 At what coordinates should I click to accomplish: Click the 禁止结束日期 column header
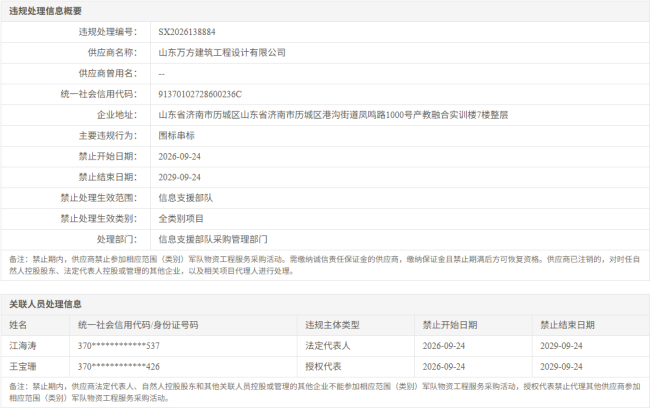pyautogui.click(x=567, y=325)
